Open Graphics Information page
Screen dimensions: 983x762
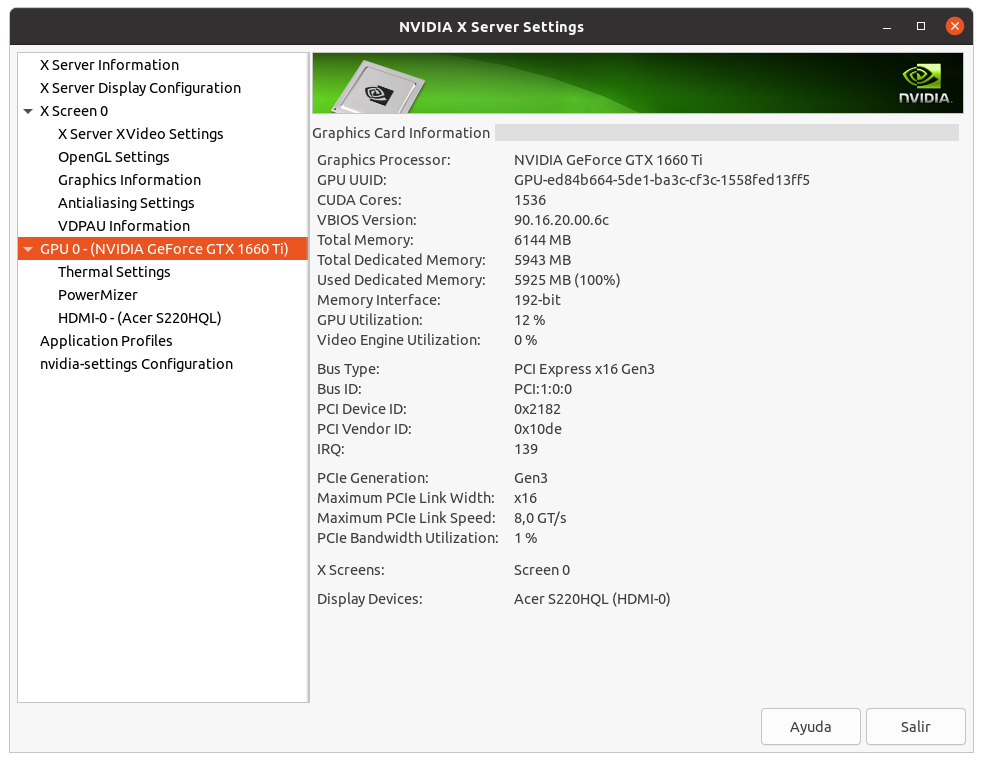(x=129, y=180)
